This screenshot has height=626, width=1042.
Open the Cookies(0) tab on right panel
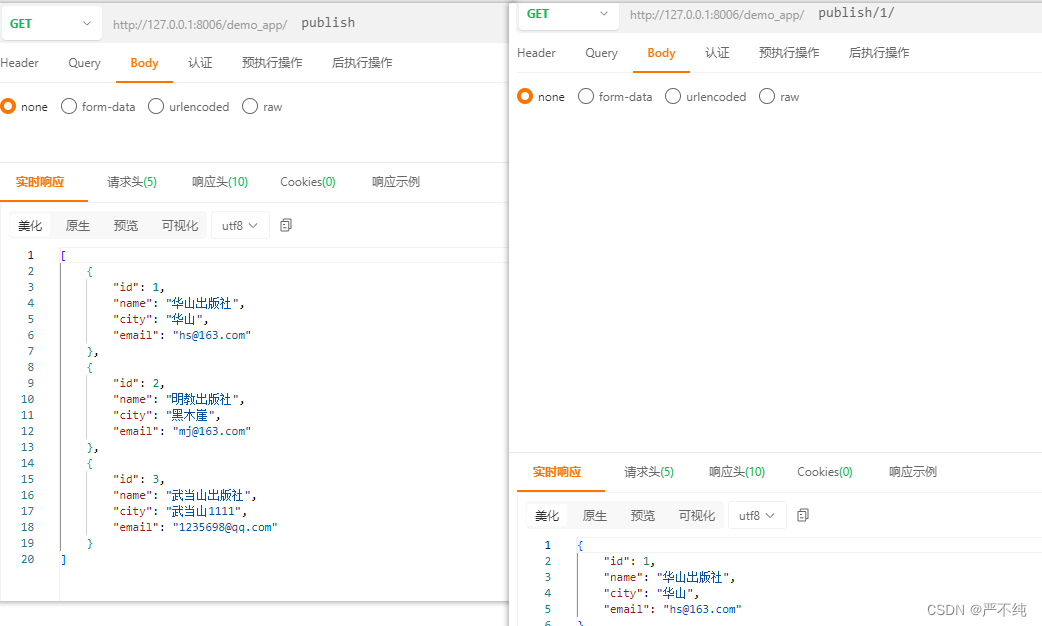tap(824, 471)
